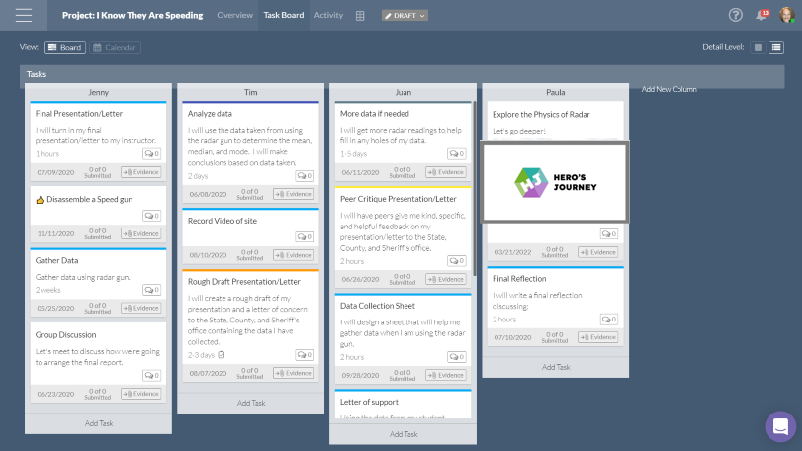Click Evidence button on Gather Data task
Viewport: 802px width, 451px height.
pos(141,308)
